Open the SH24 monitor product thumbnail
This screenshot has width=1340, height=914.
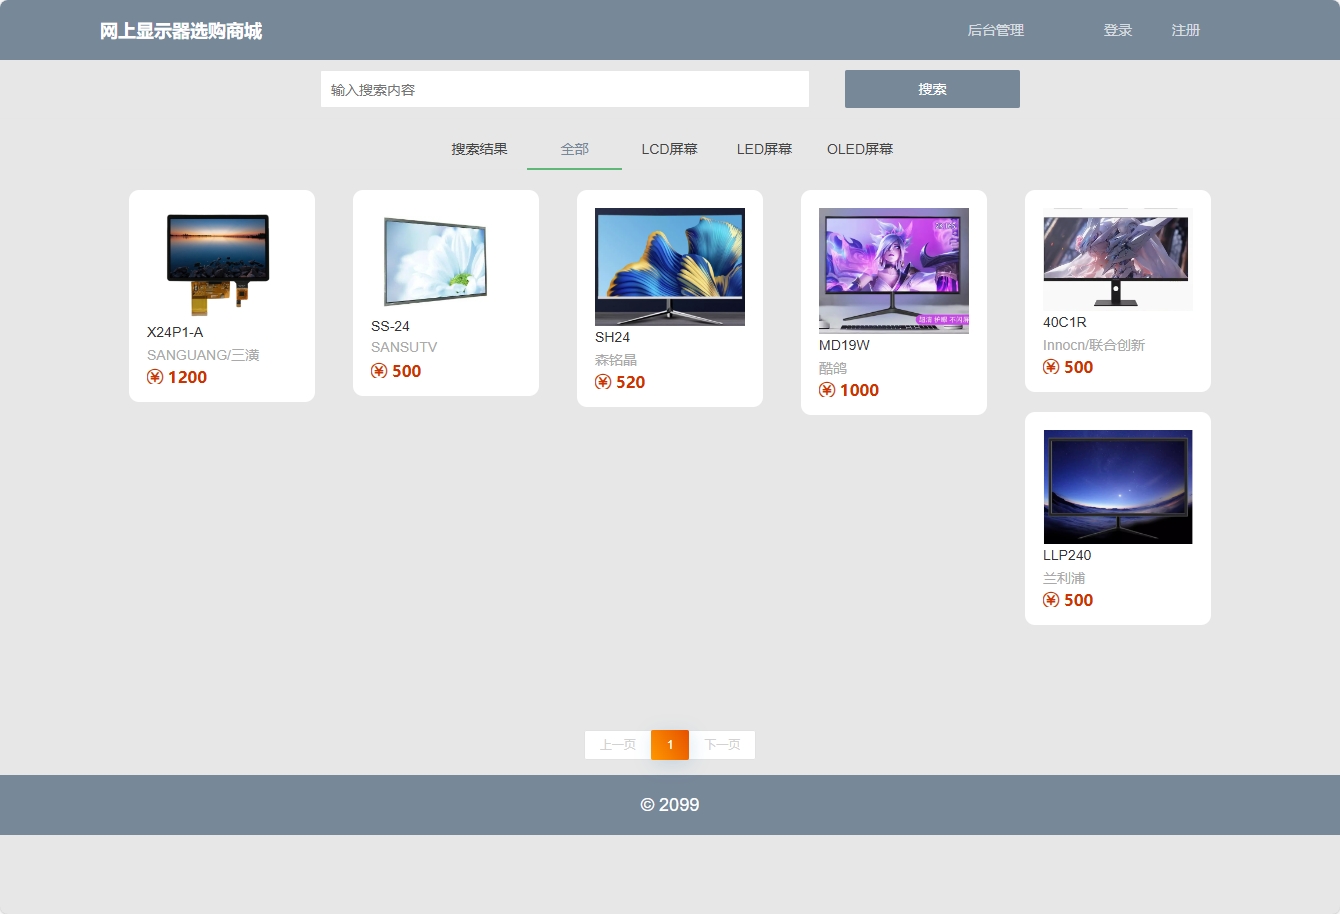pos(669,266)
